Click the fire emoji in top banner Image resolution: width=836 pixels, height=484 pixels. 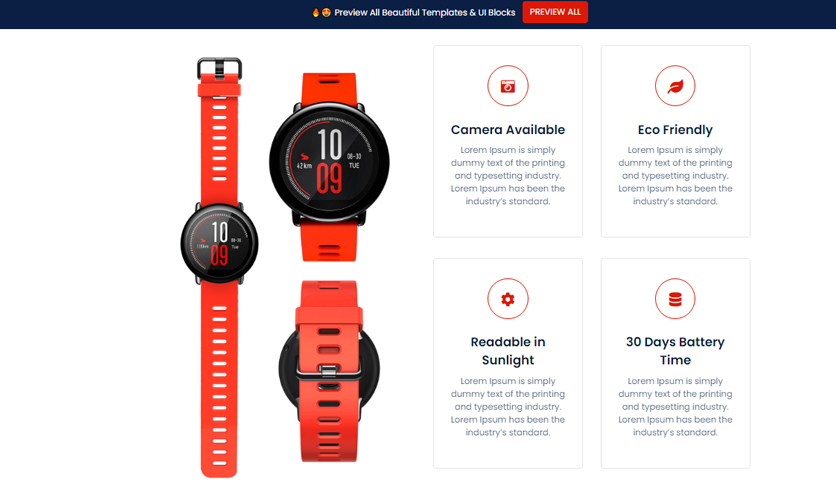(316, 12)
